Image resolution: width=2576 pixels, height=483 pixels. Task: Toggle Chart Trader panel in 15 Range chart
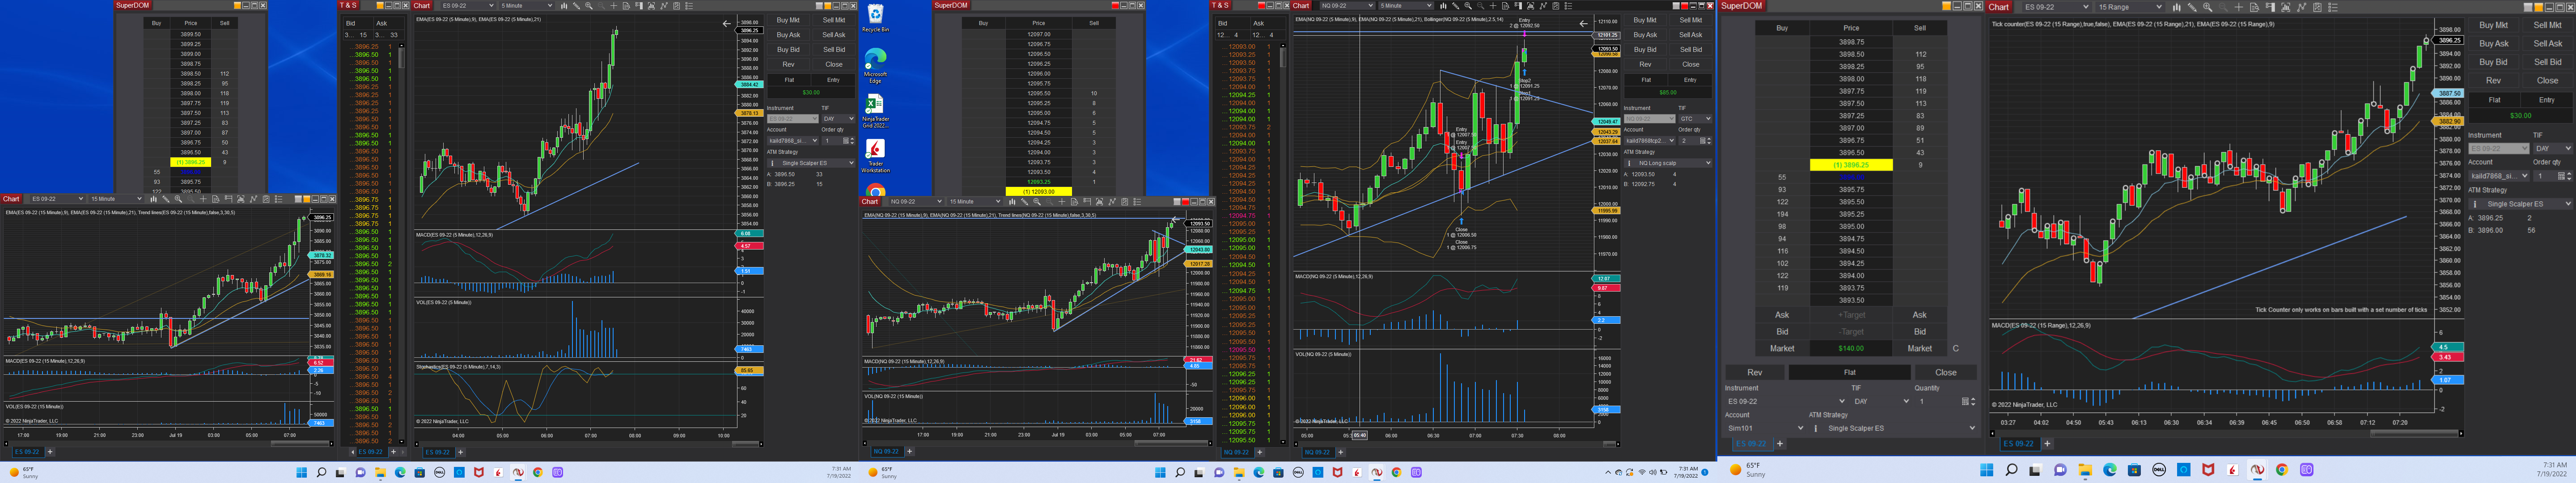(2271, 7)
